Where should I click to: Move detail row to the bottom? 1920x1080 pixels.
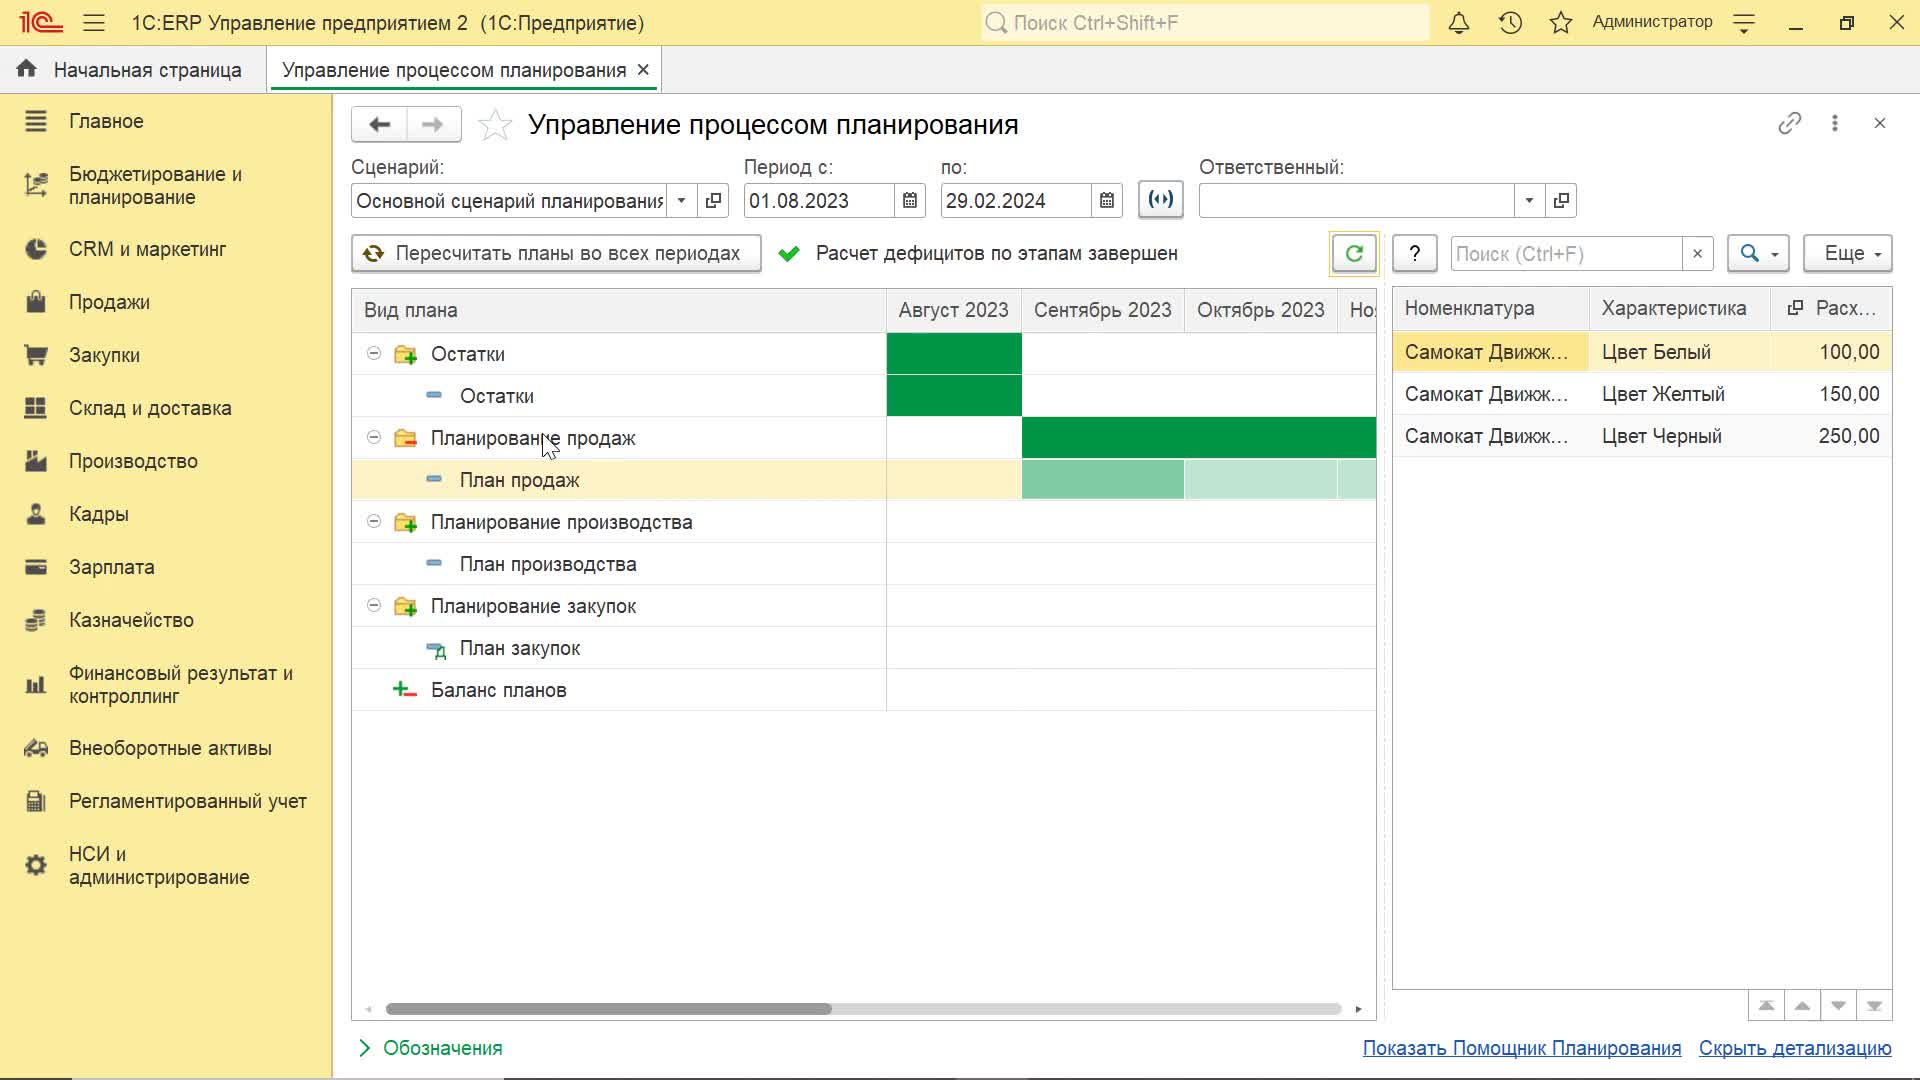1874,1006
